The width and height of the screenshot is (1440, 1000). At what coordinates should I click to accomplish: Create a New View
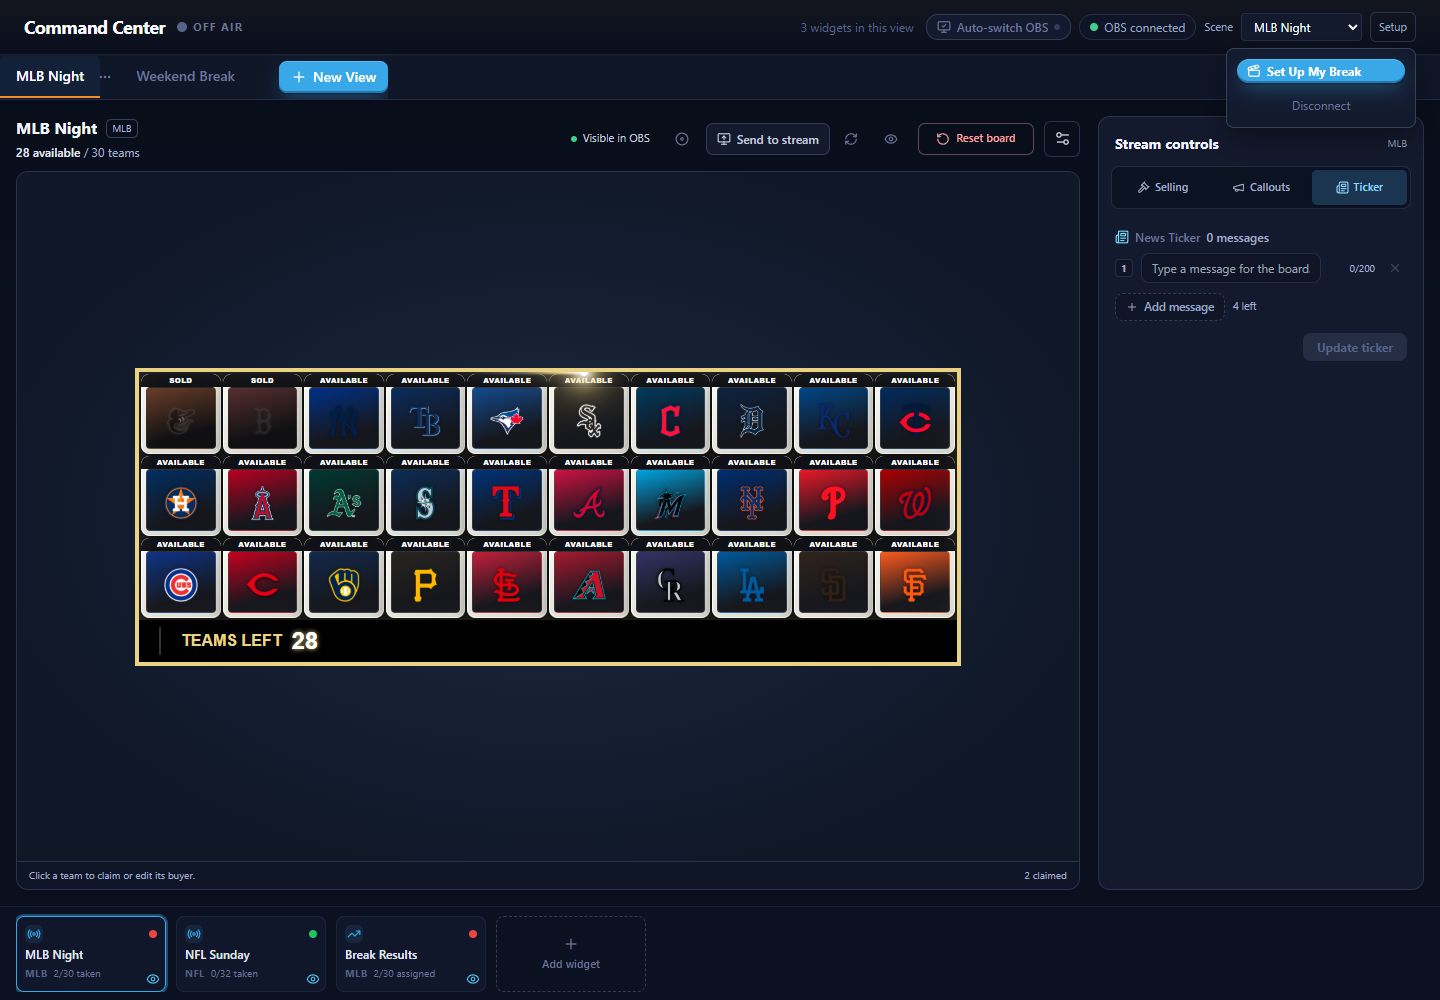[x=333, y=77]
